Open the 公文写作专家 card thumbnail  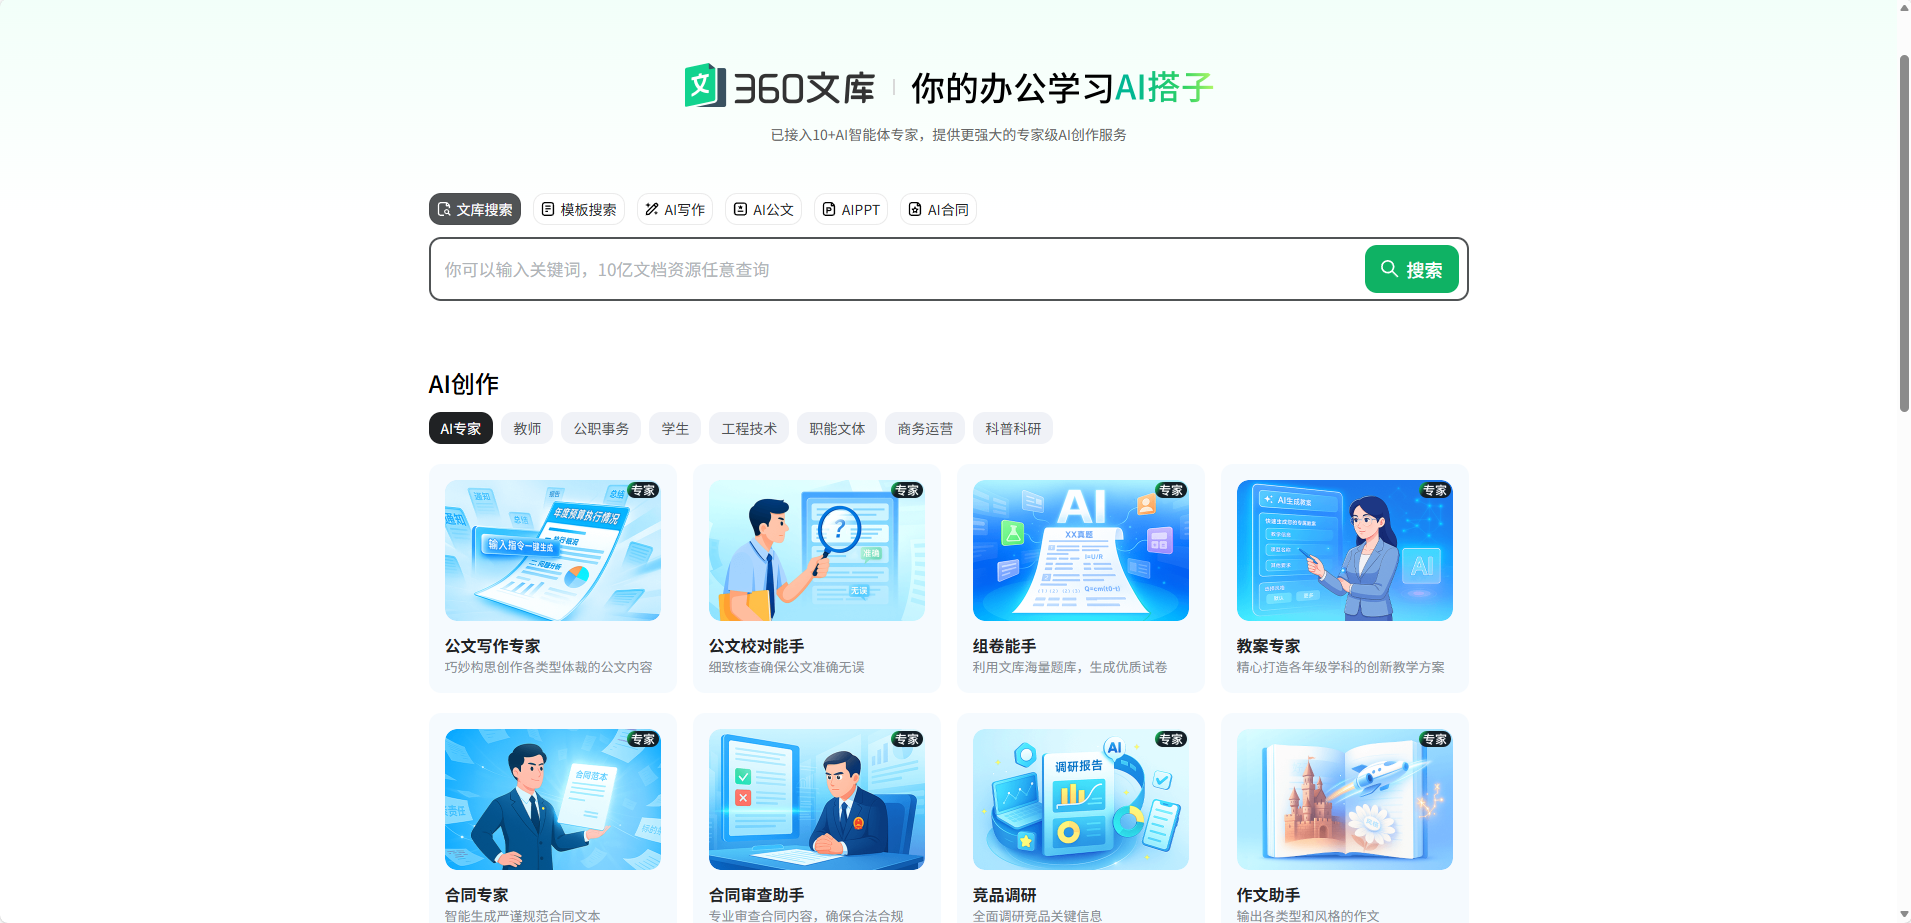(553, 550)
